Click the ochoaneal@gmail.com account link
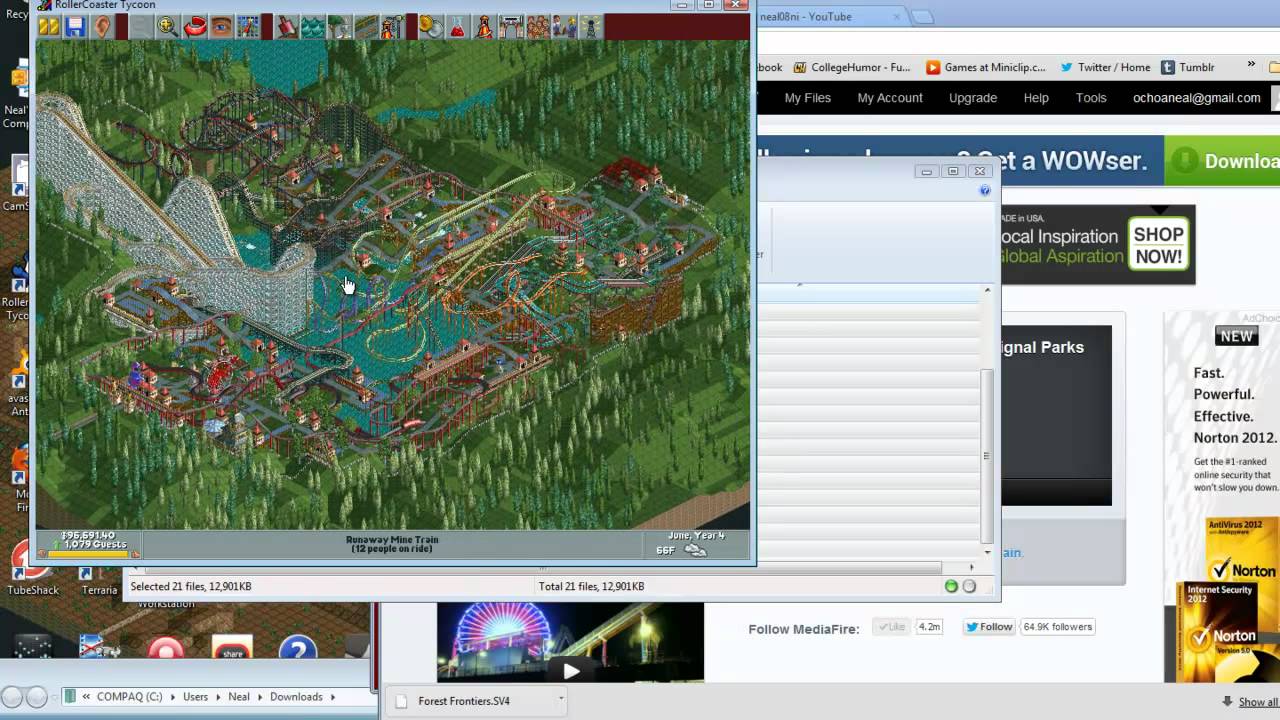1280x720 pixels. (x=1196, y=98)
